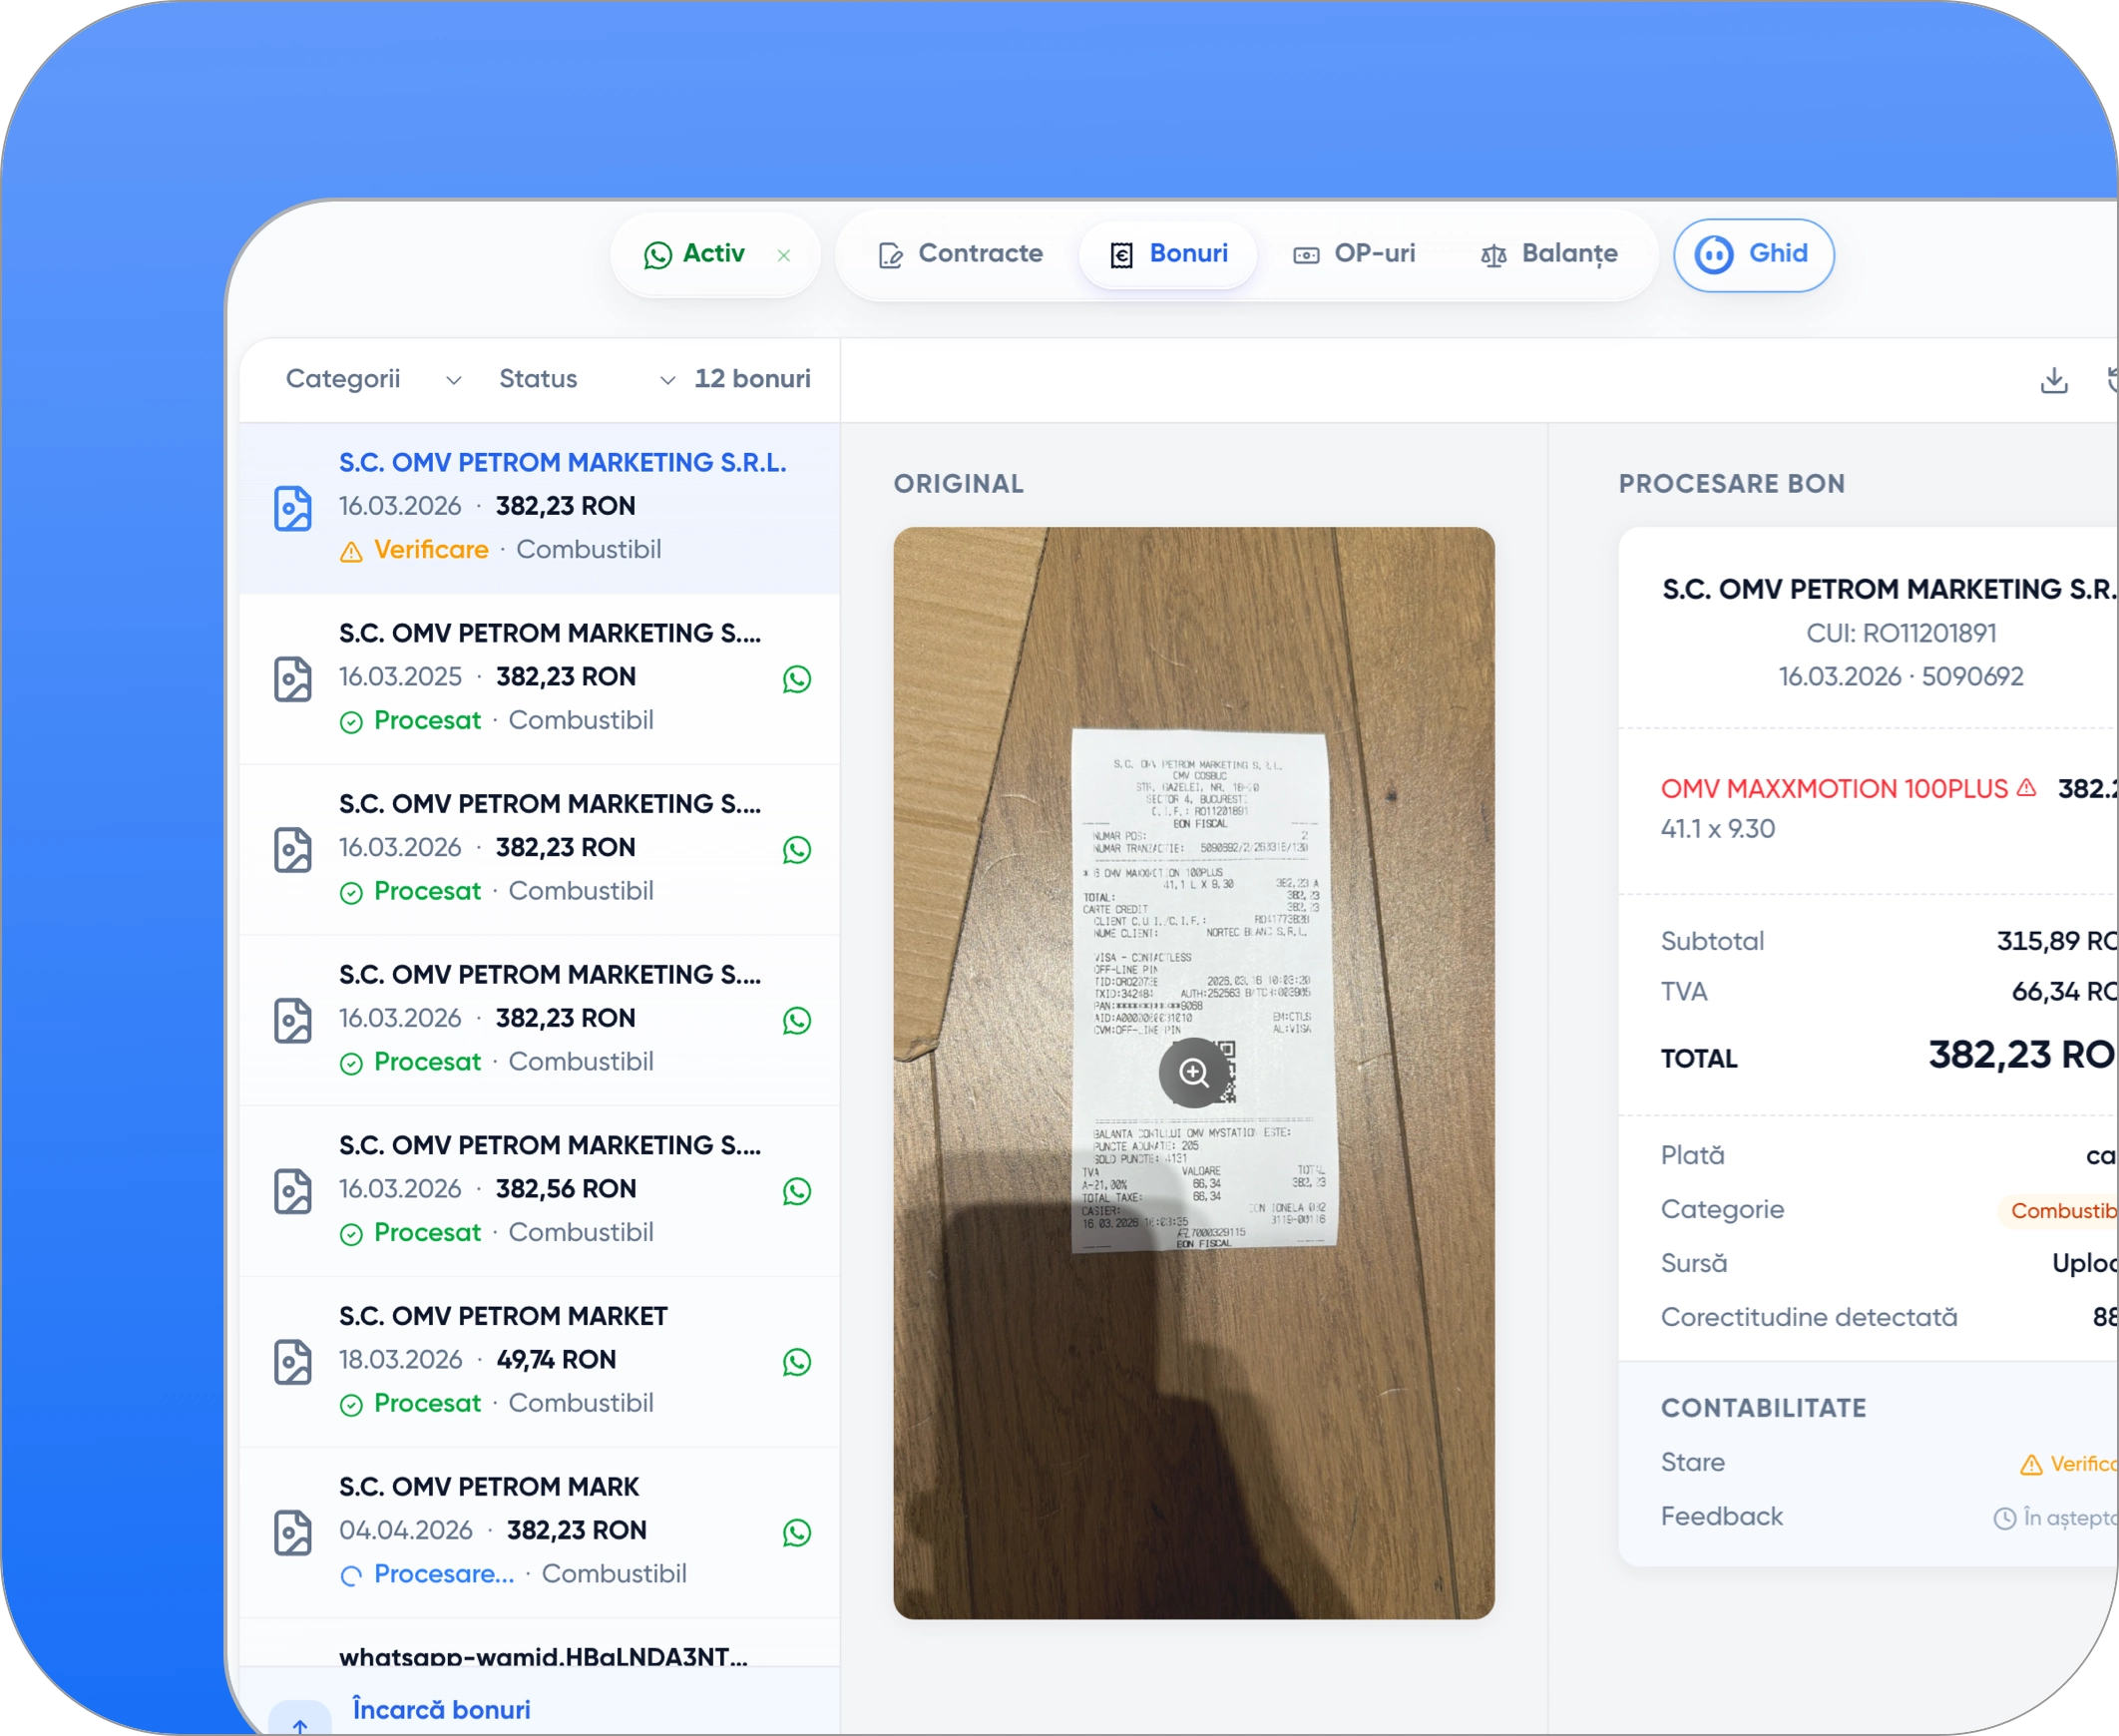Switch to the Contracte tab

pos(960,254)
